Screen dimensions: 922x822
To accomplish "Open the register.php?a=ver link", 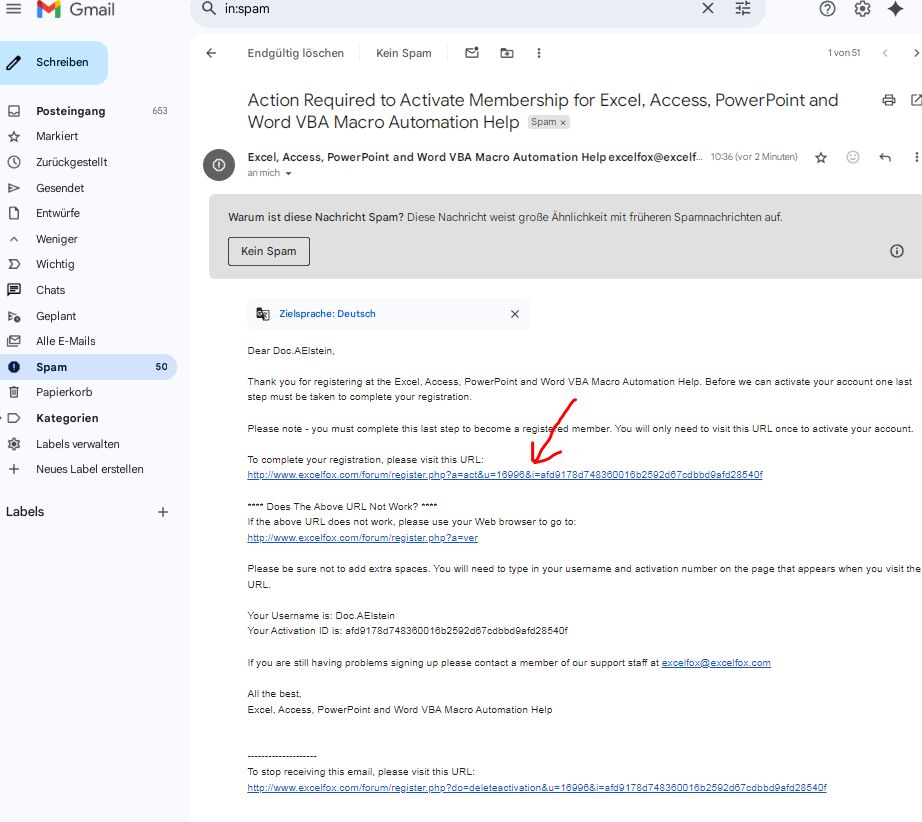I will pyautogui.click(x=362, y=538).
